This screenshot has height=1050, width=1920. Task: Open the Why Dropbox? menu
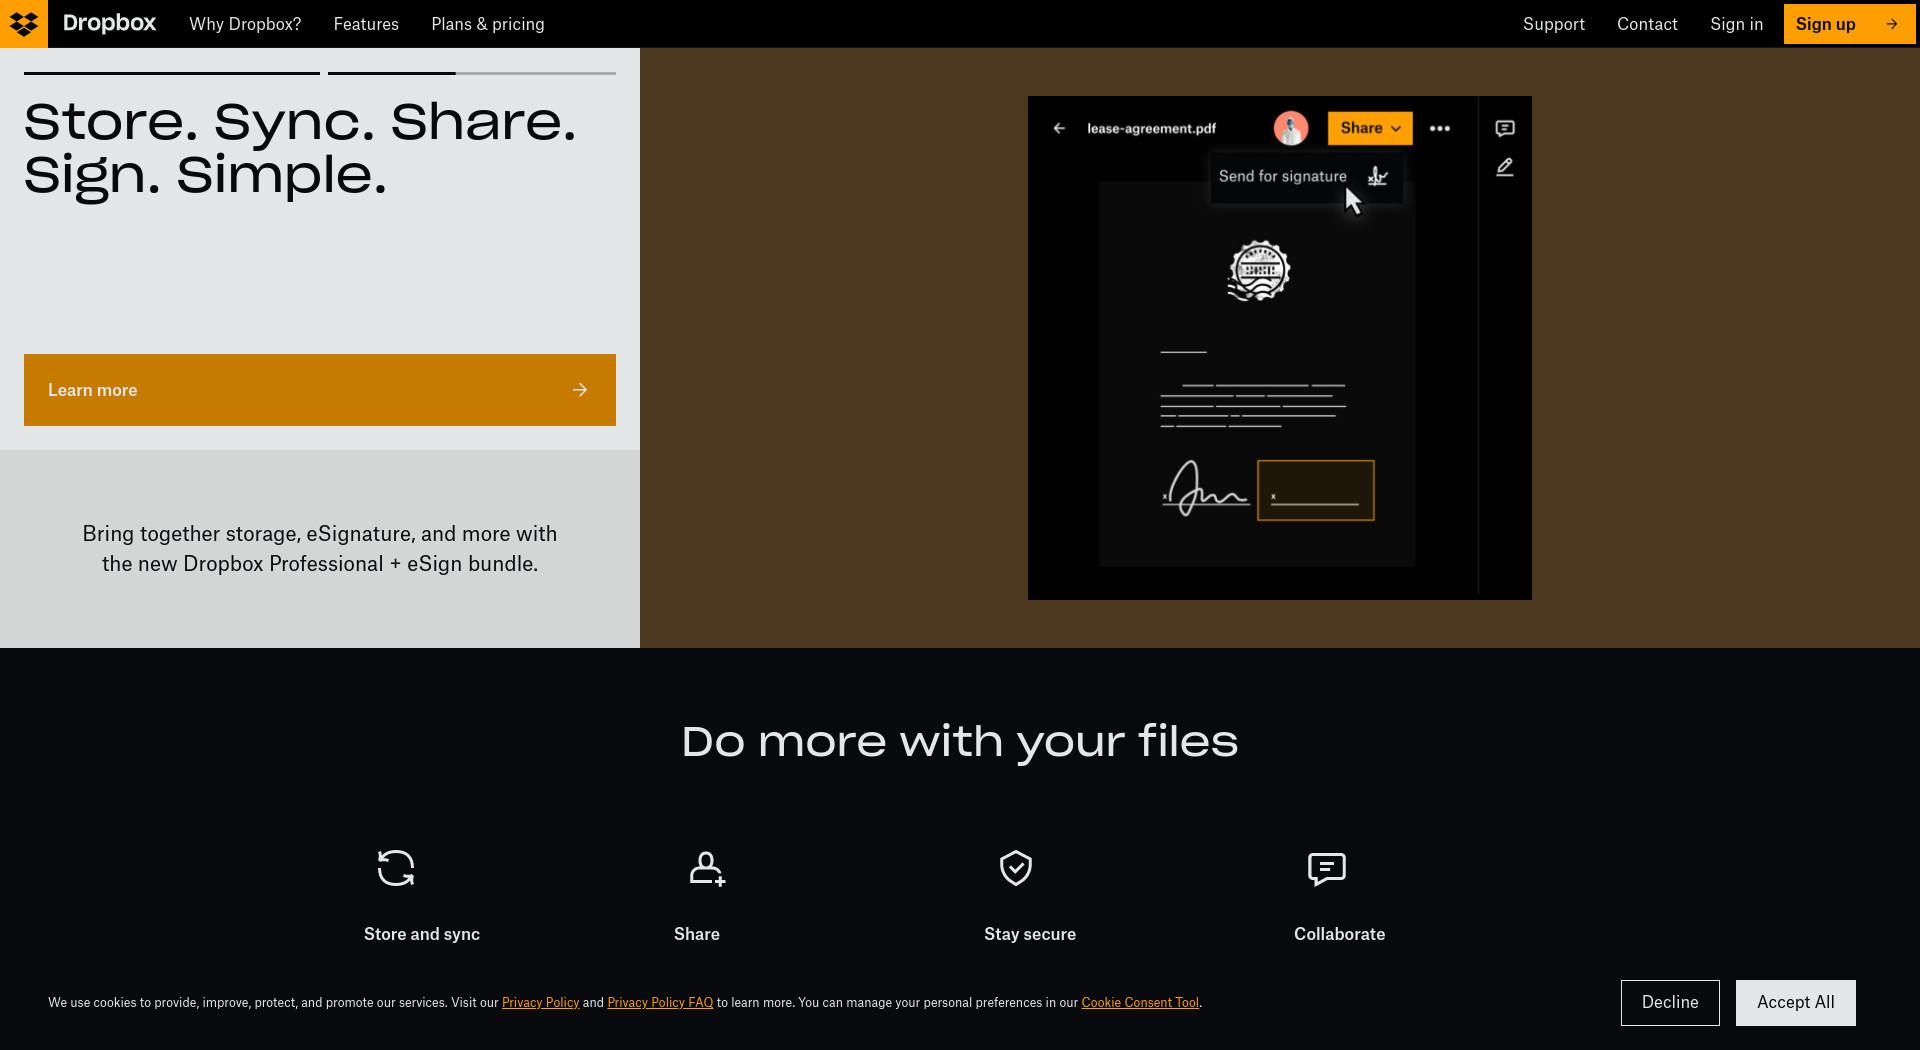[x=245, y=24]
